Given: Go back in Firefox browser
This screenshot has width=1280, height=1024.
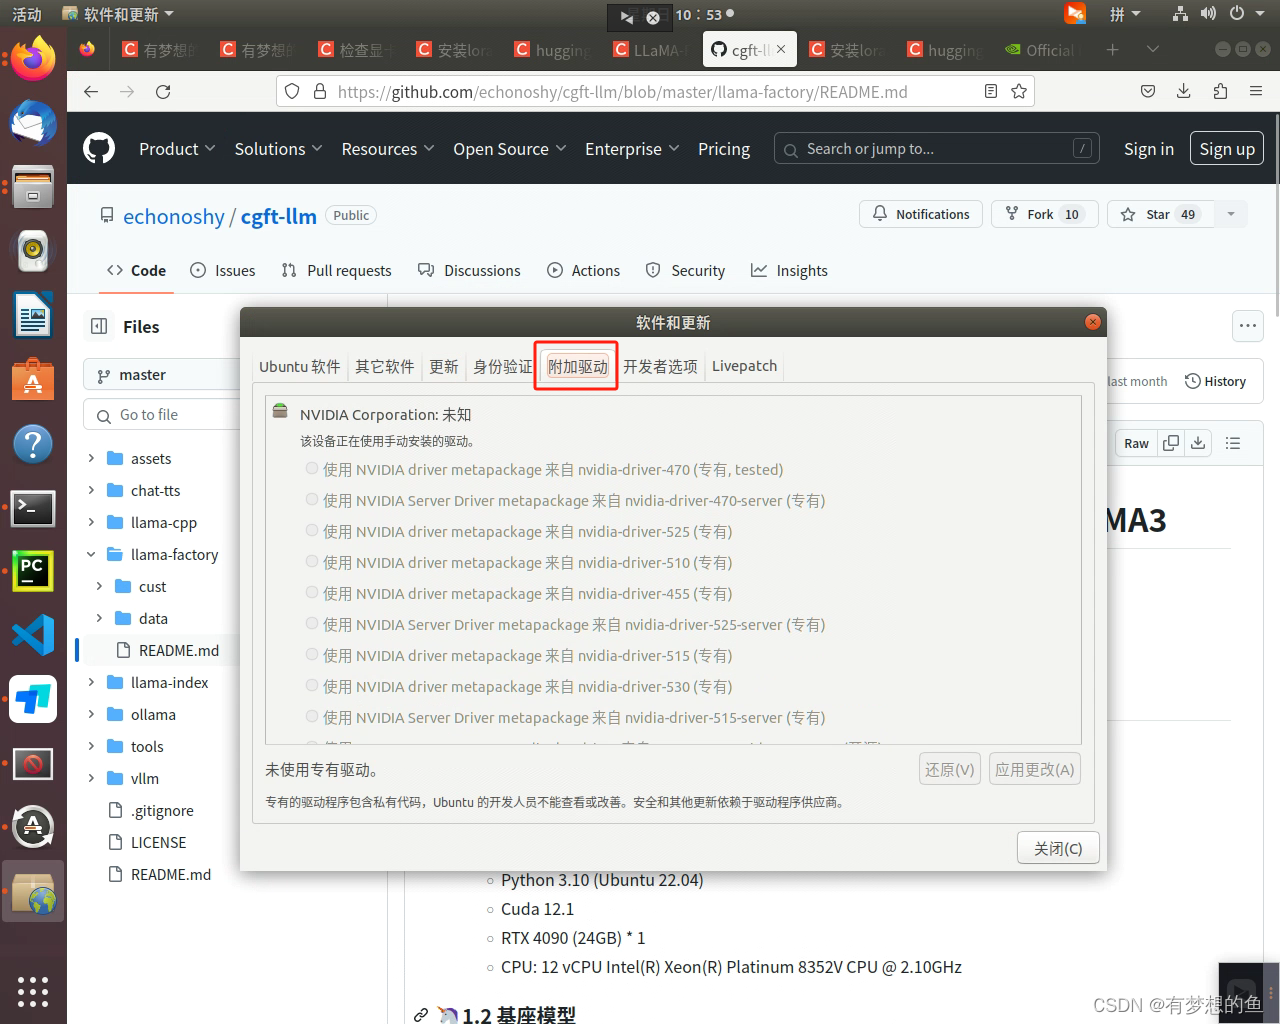Looking at the screenshot, I should click(x=91, y=91).
